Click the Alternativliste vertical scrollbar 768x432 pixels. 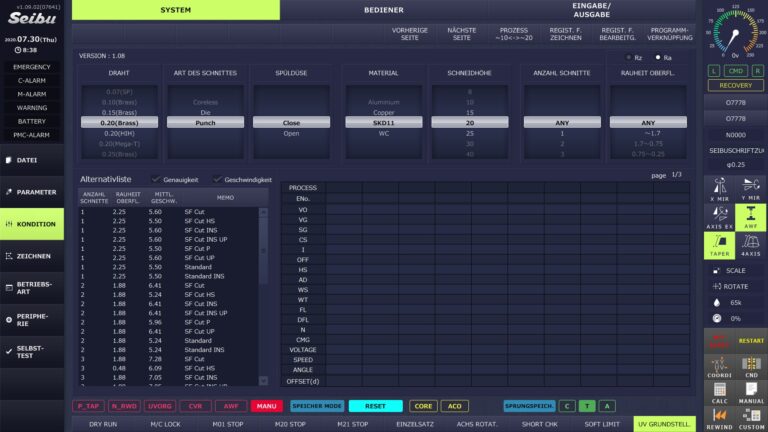(263, 296)
